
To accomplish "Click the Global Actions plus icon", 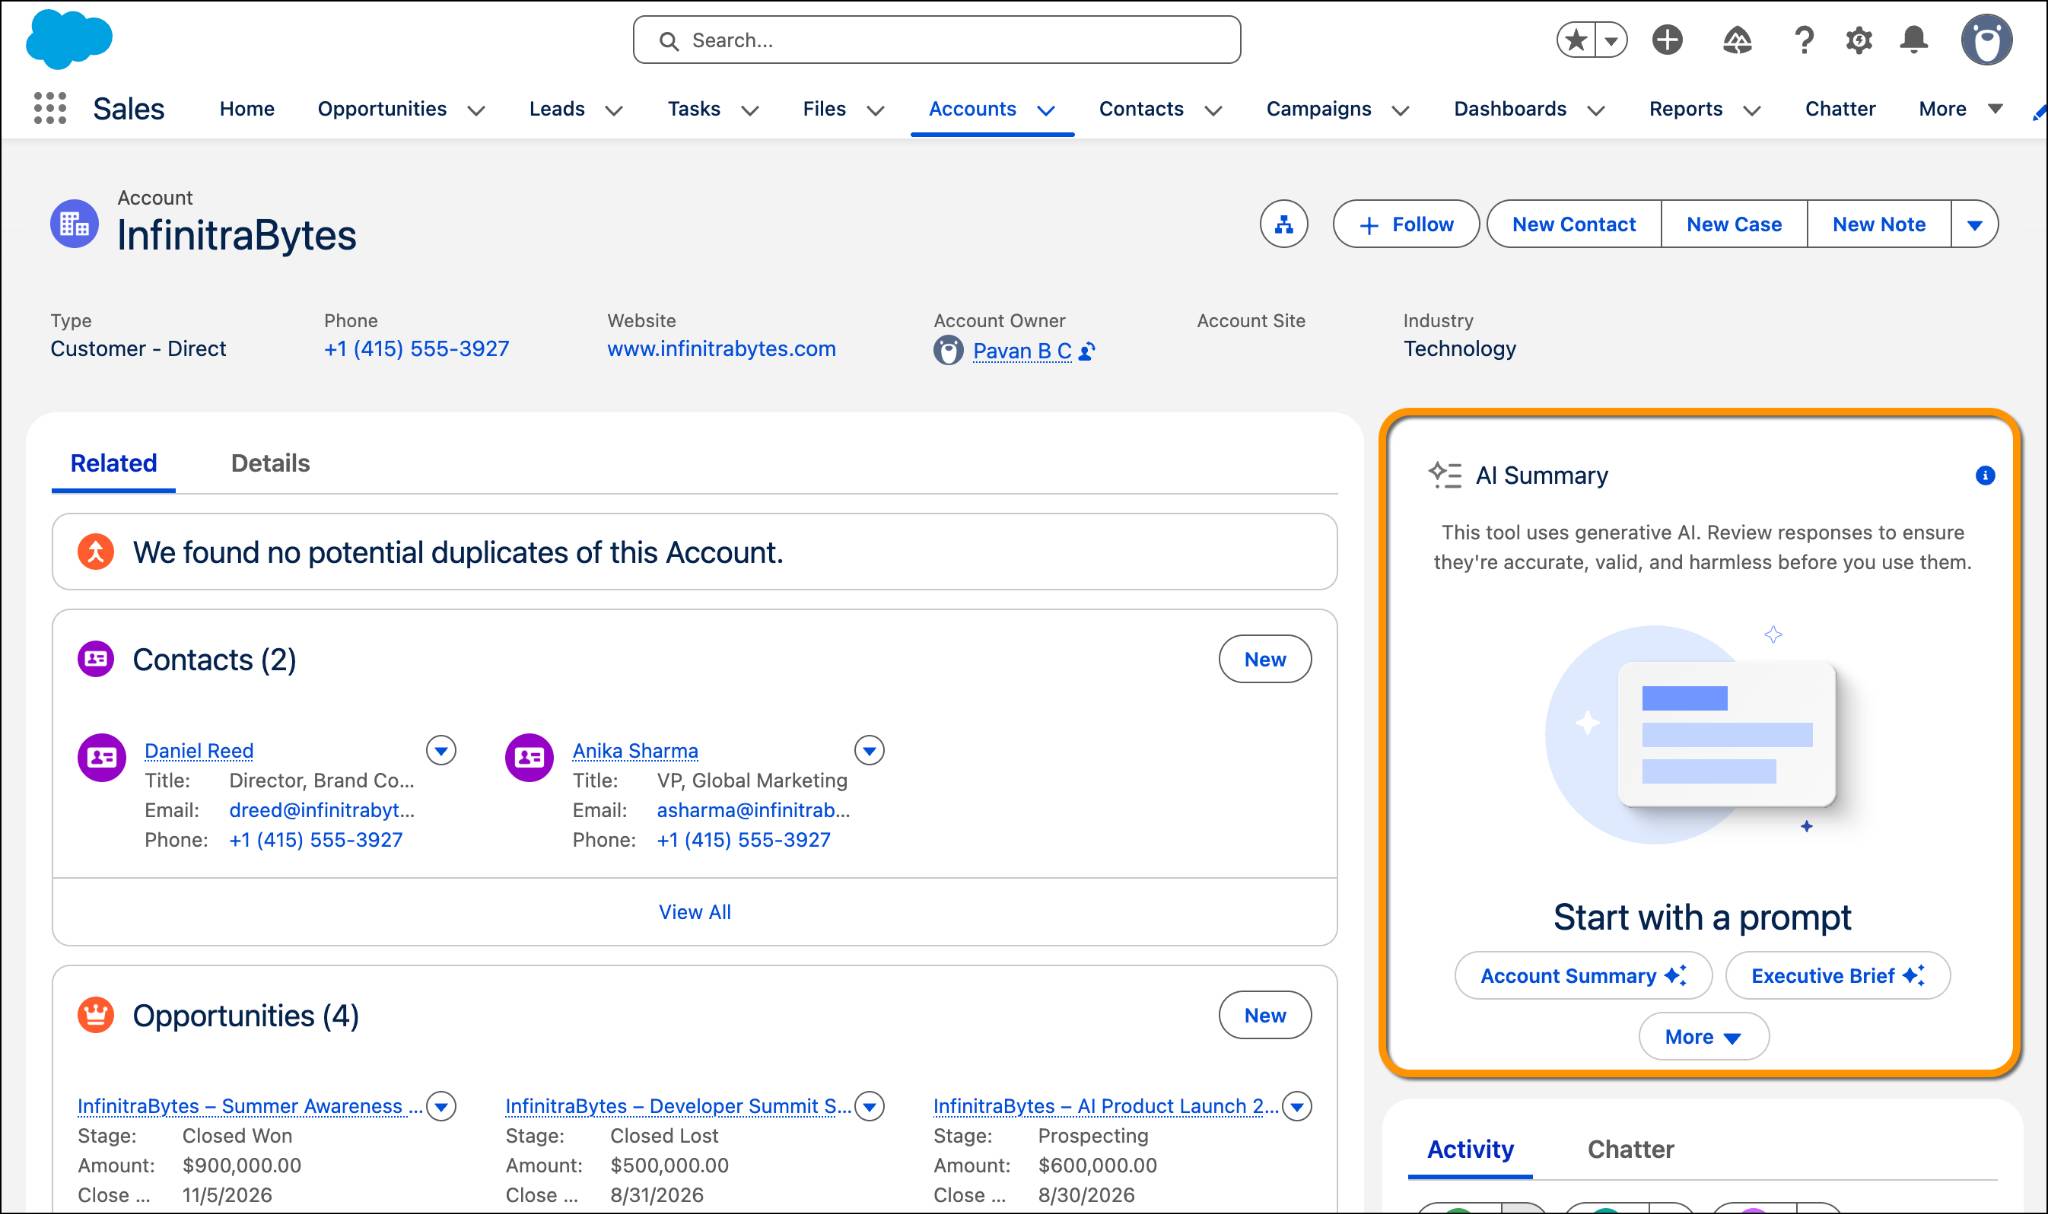I will (1667, 40).
